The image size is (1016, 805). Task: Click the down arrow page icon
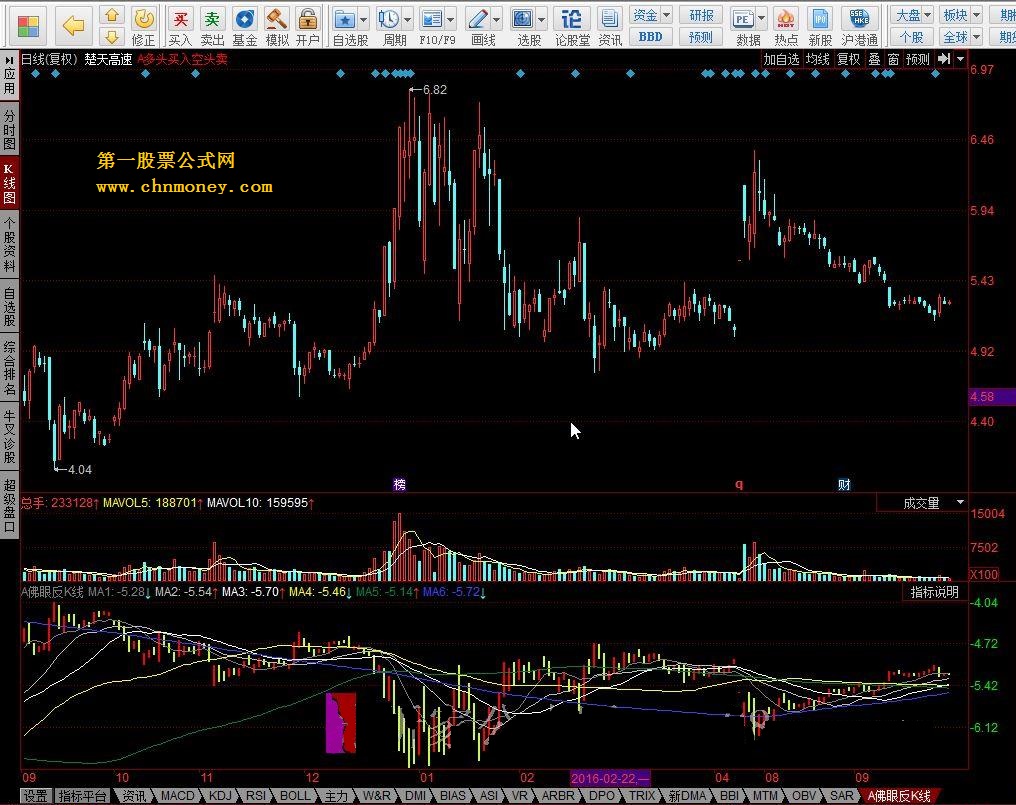pos(112,36)
